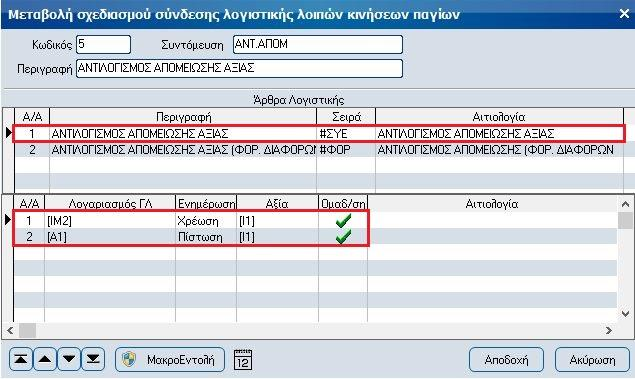Move to last record arrow button
This screenshot has height=379, width=635.
(93, 359)
